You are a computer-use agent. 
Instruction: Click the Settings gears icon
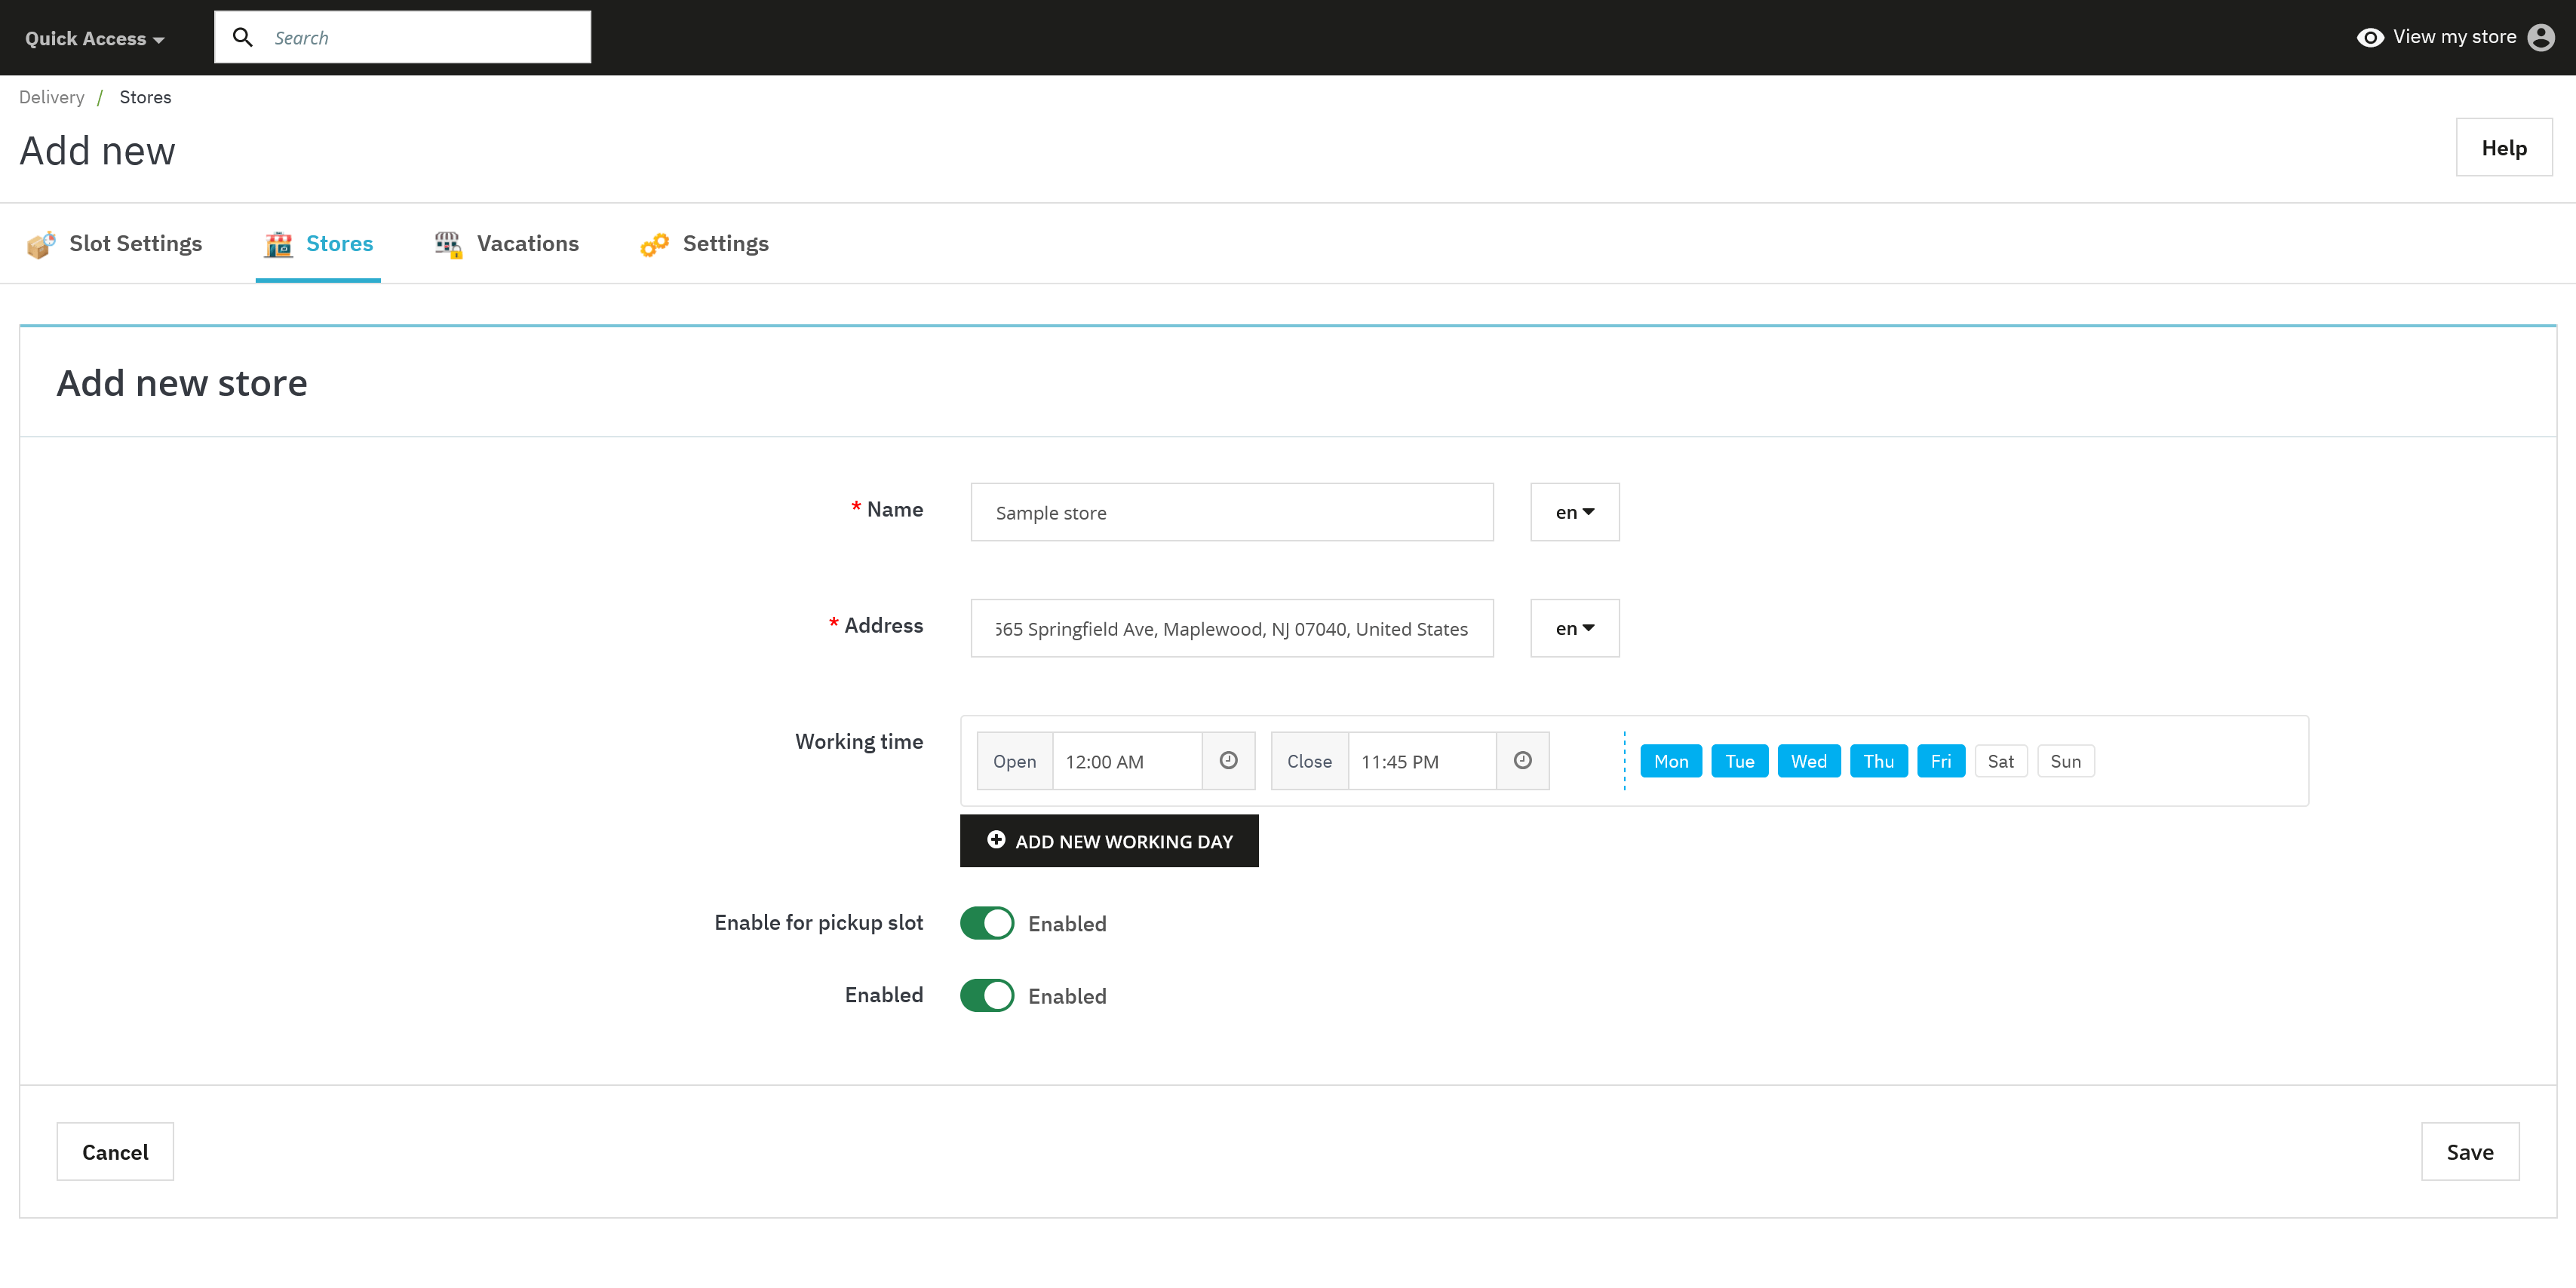click(x=654, y=244)
